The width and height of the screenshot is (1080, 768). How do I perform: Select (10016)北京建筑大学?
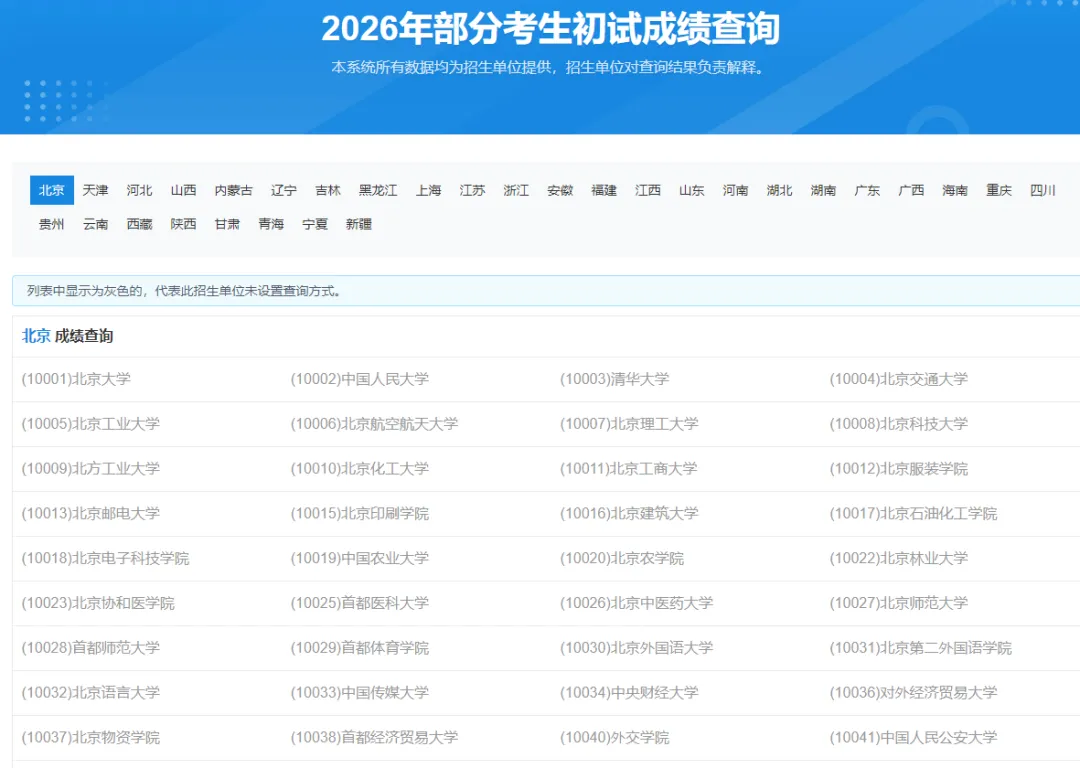(629, 513)
